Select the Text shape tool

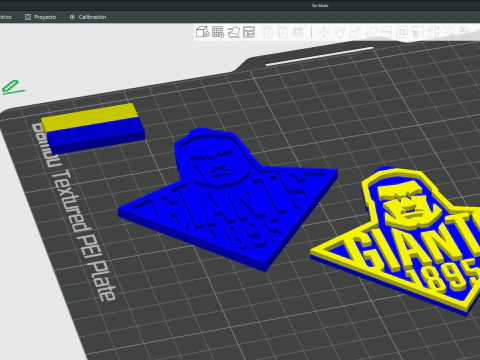tap(448, 32)
